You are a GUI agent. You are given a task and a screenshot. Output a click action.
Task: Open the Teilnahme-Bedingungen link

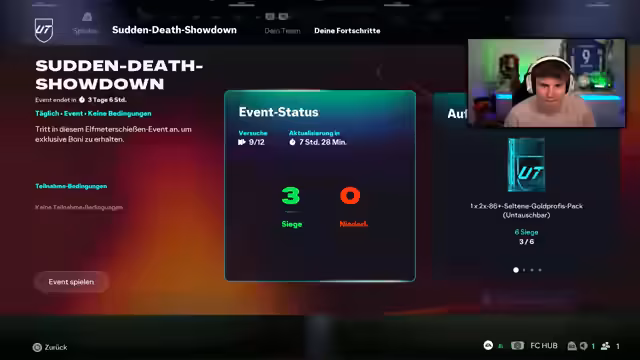click(71, 186)
